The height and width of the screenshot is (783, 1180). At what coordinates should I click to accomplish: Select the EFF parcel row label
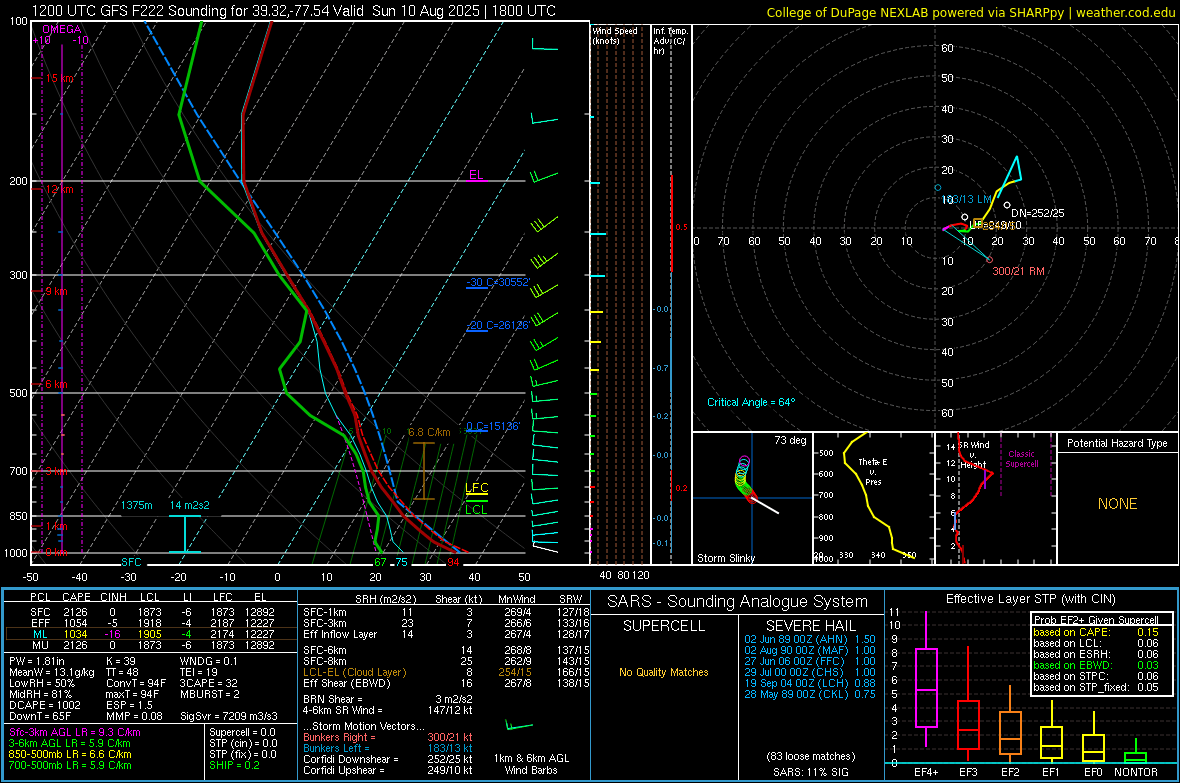[41, 623]
